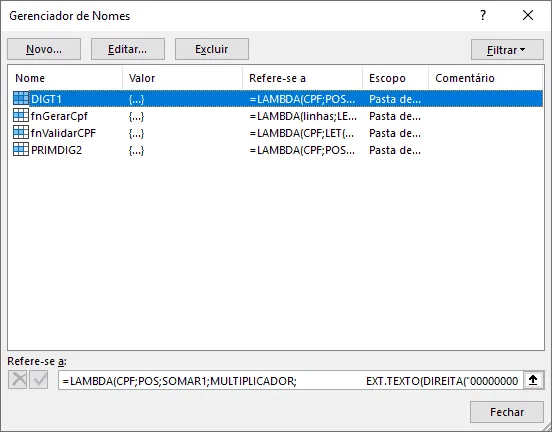Click the Excluir button
This screenshot has width=552, height=432.
click(x=212, y=49)
